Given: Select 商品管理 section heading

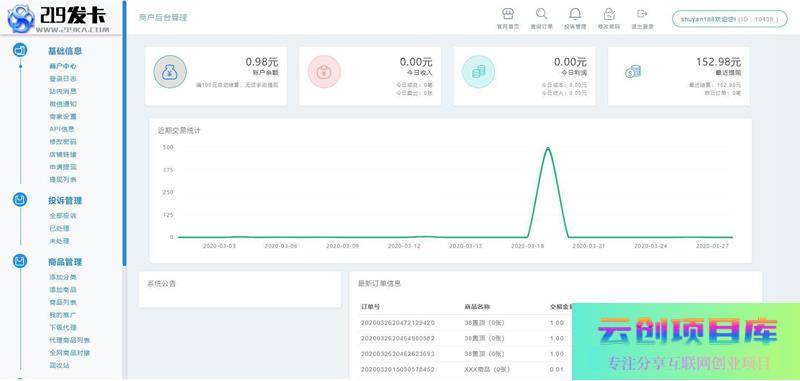Looking at the screenshot, I should click(x=65, y=262).
